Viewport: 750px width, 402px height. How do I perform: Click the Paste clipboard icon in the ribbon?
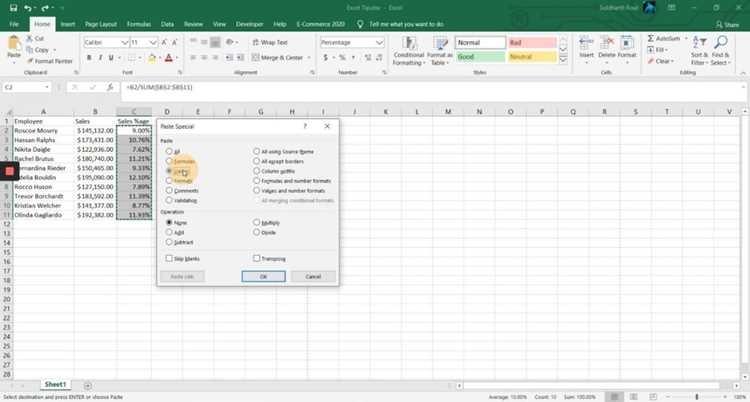(x=14, y=43)
